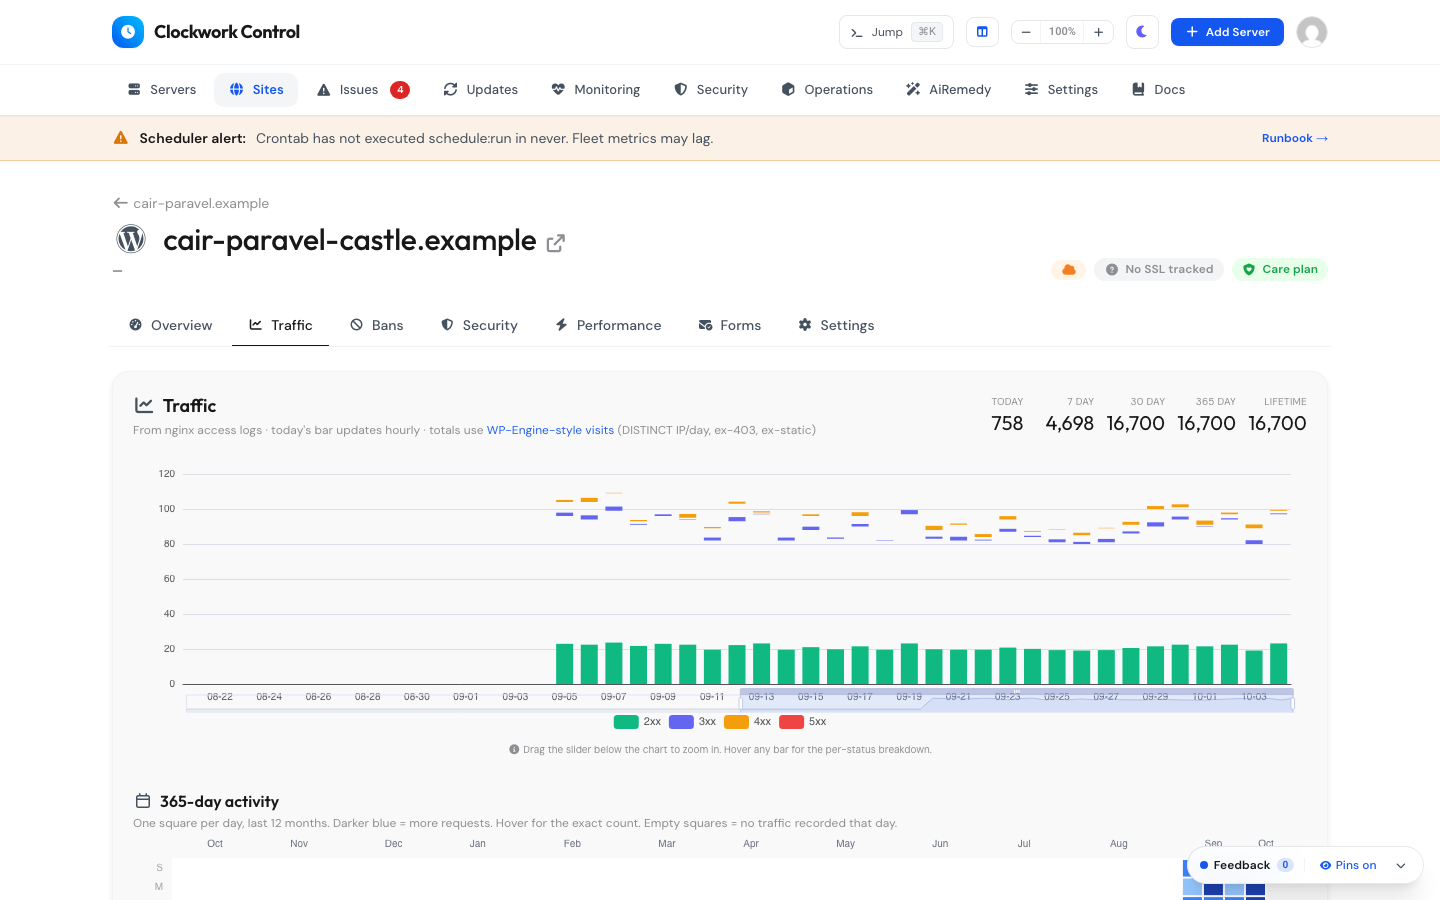This screenshot has height=900, width=1440.
Task: Switch to the Performance tab
Action: tap(608, 325)
